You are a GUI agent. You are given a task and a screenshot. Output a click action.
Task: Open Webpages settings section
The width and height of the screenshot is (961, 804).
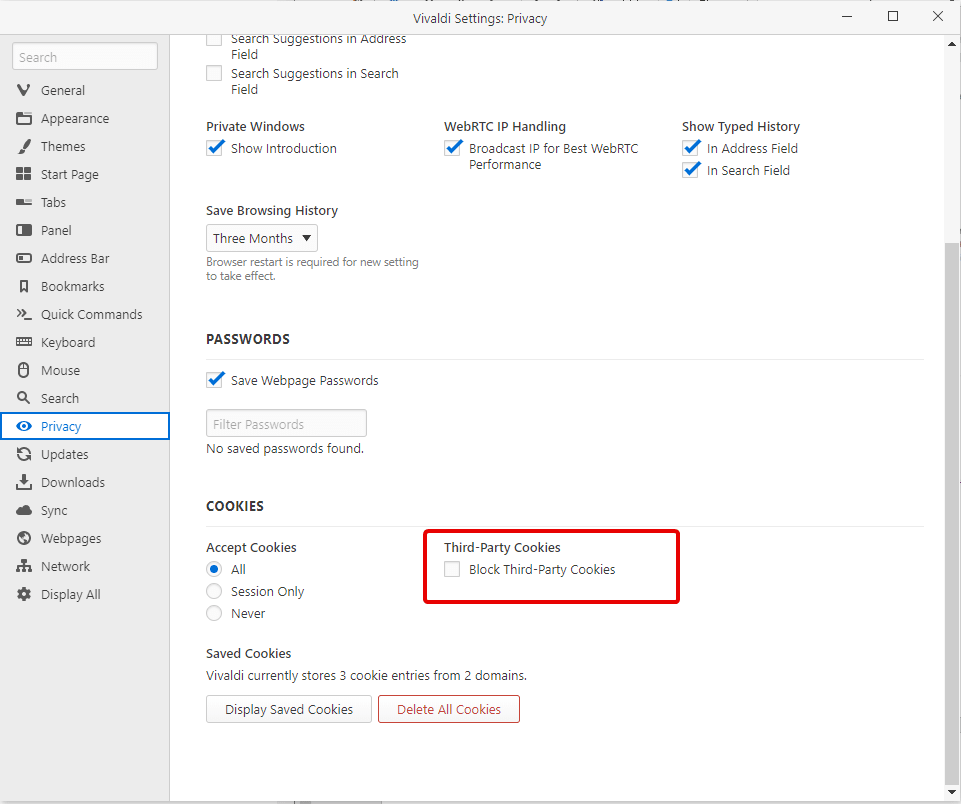pyautogui.click(x=85, y=538)
